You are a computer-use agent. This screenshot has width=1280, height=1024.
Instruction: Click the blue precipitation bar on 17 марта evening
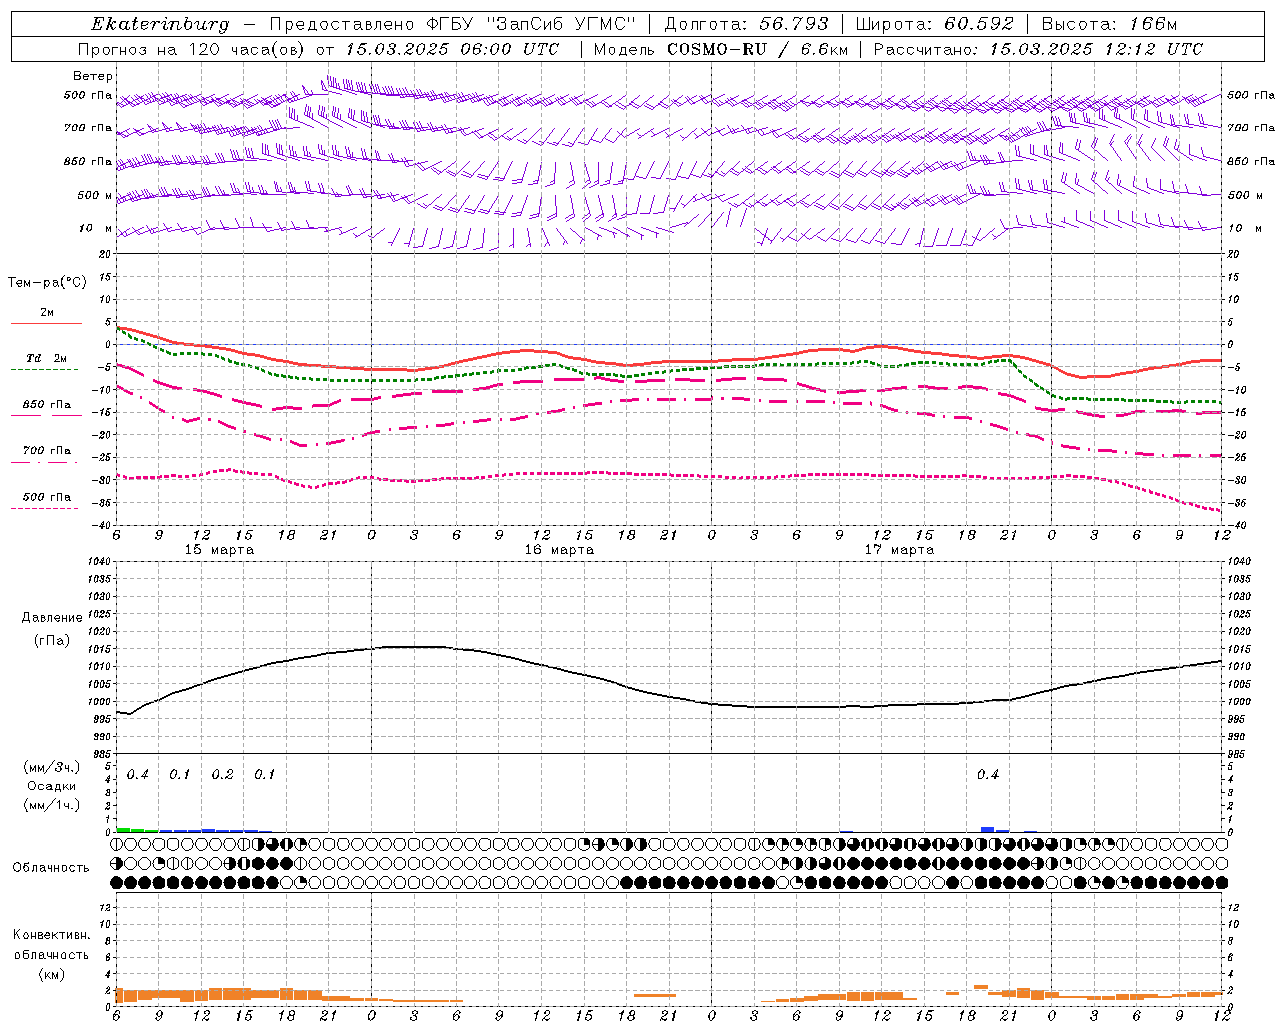click(x=988, y=829)
